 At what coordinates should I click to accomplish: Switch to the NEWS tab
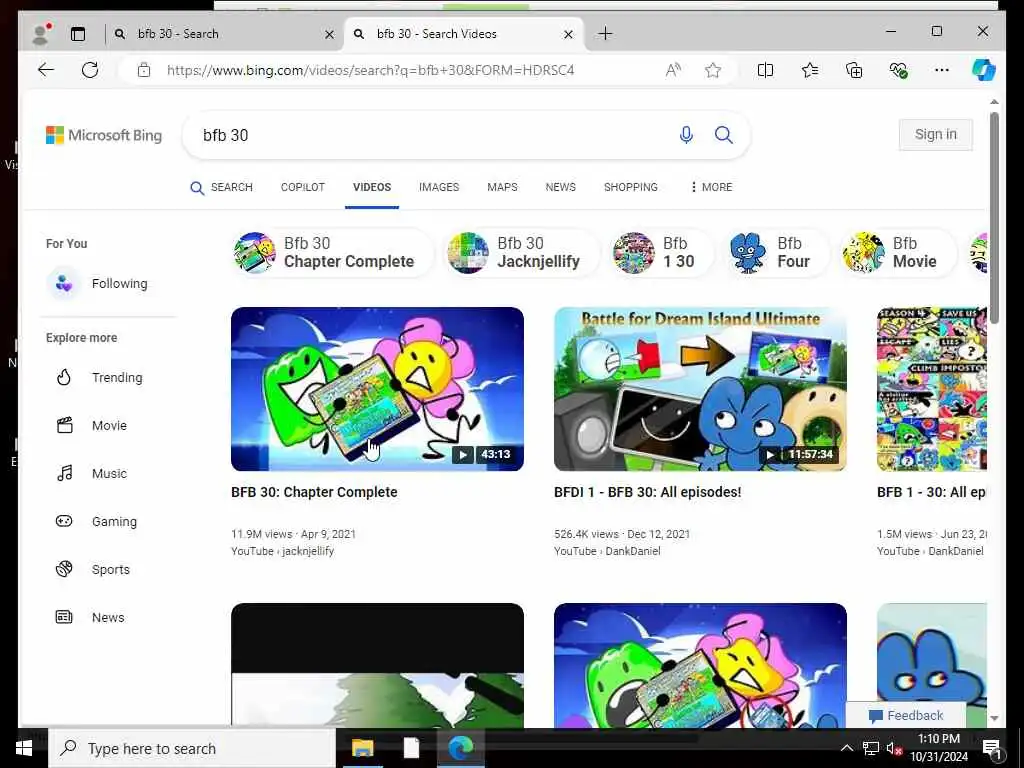(560, 187)
